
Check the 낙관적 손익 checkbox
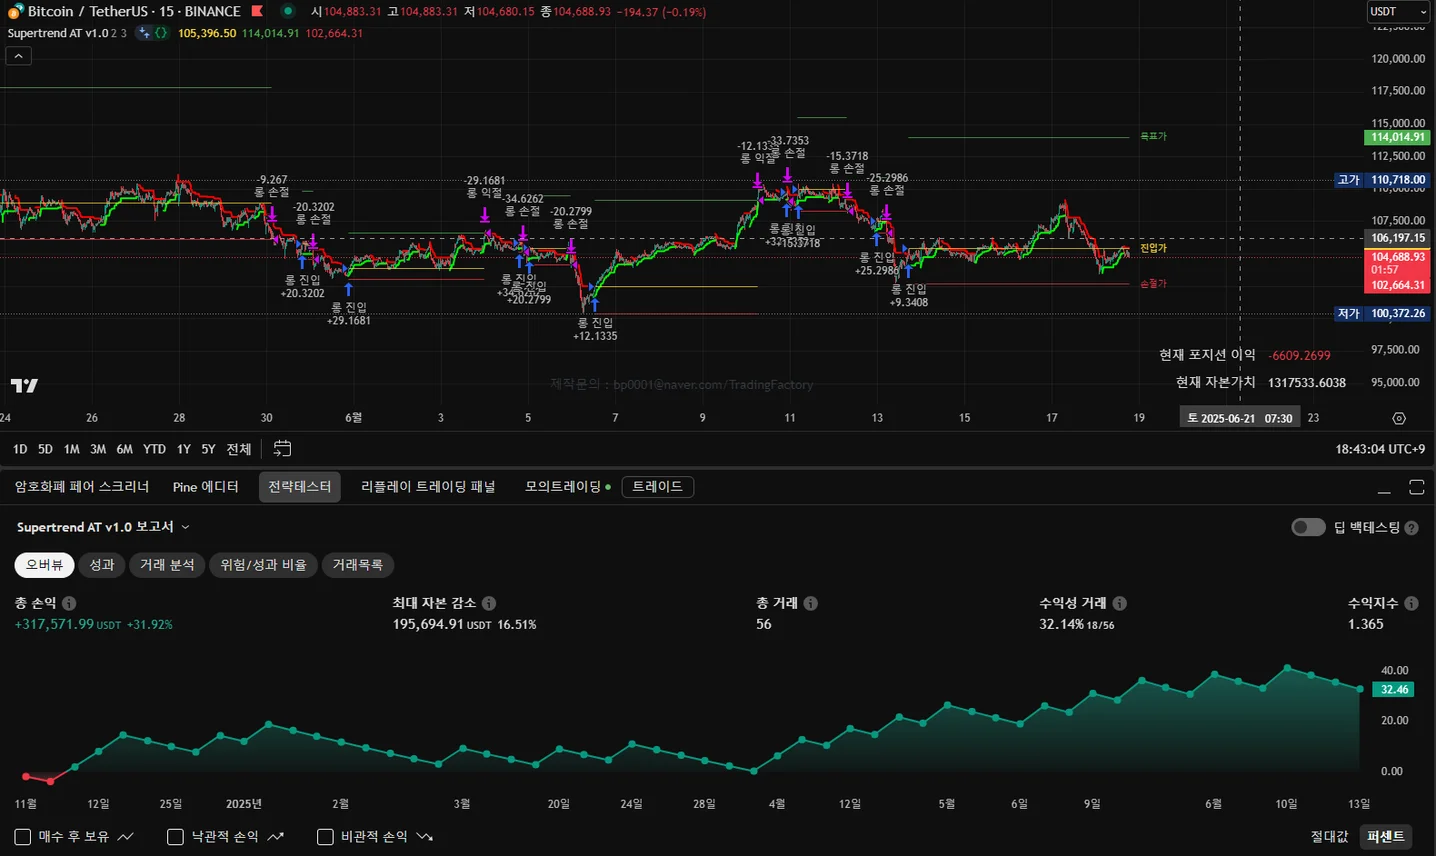click(175, 837)
